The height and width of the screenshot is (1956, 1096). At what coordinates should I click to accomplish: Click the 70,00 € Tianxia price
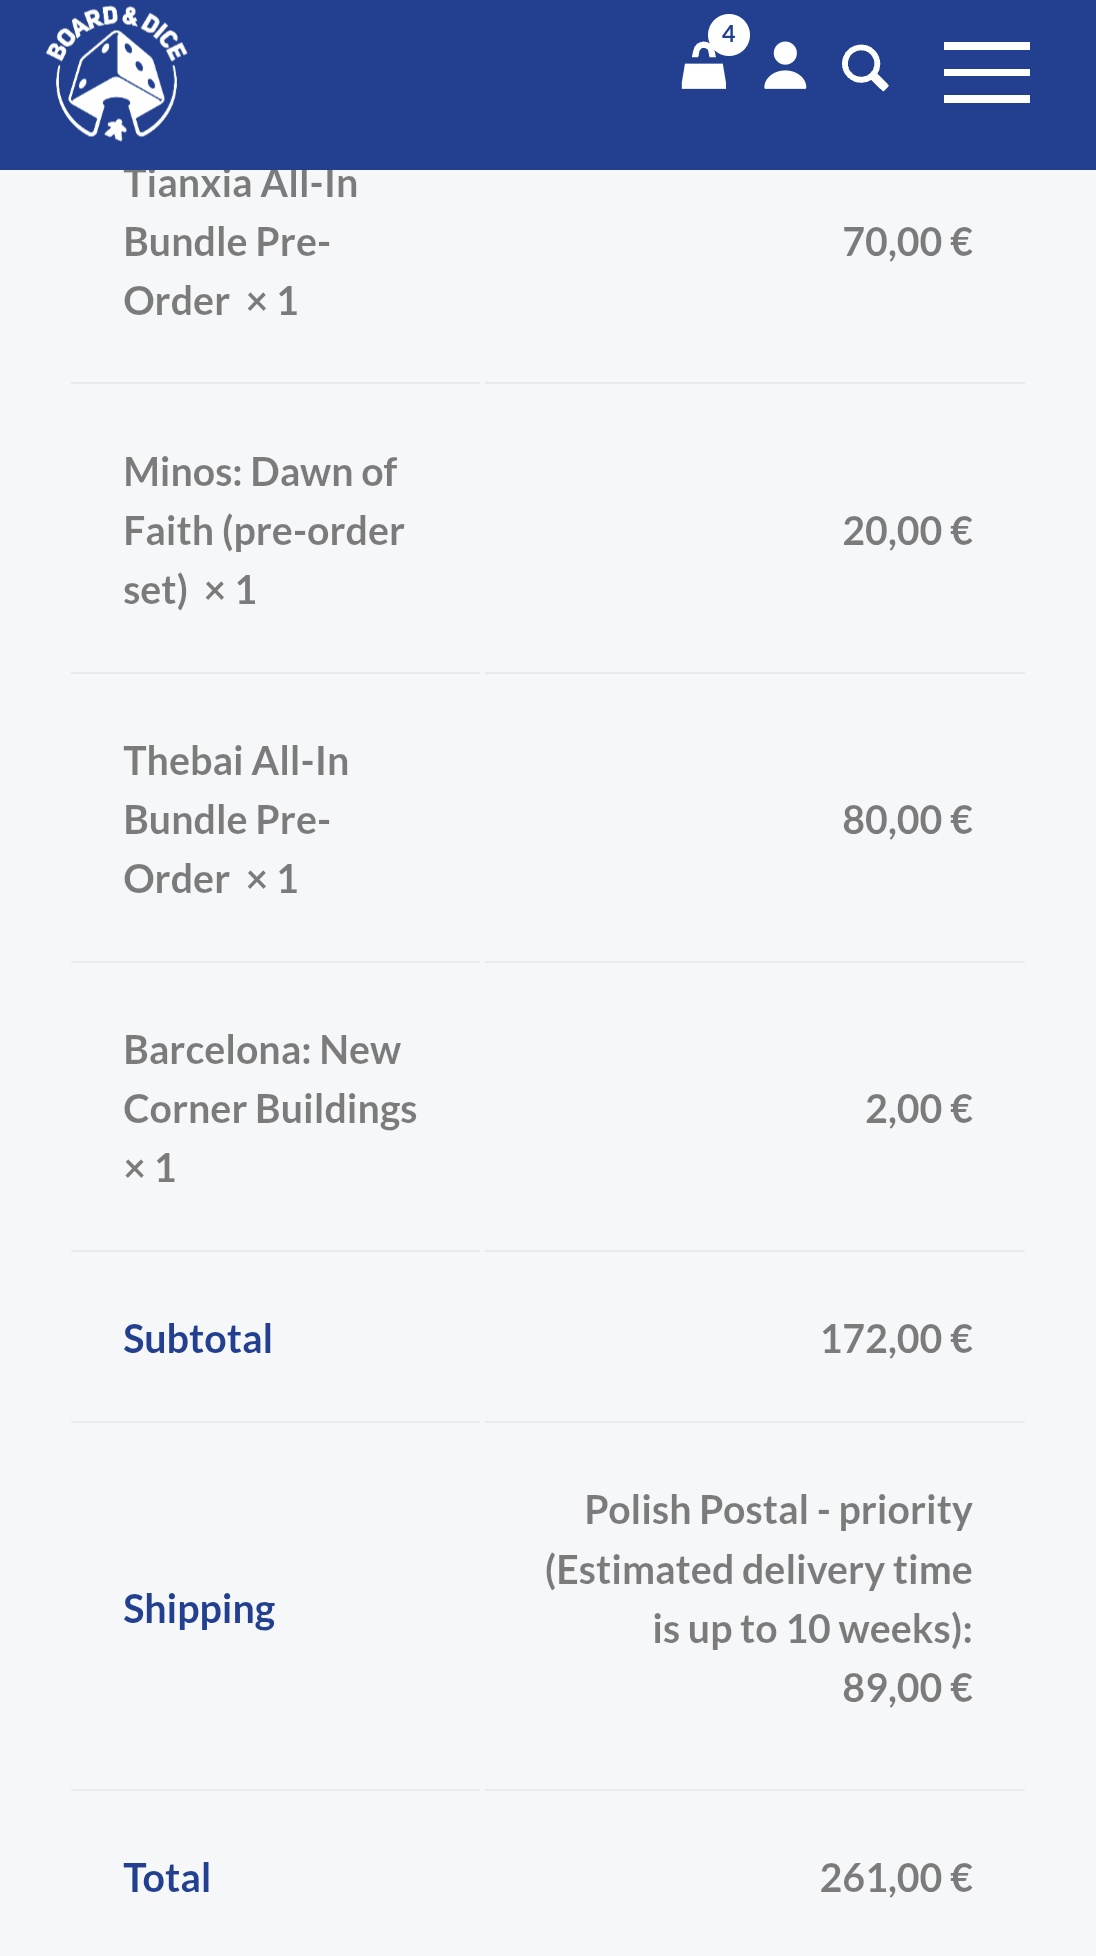coord(907,242)
